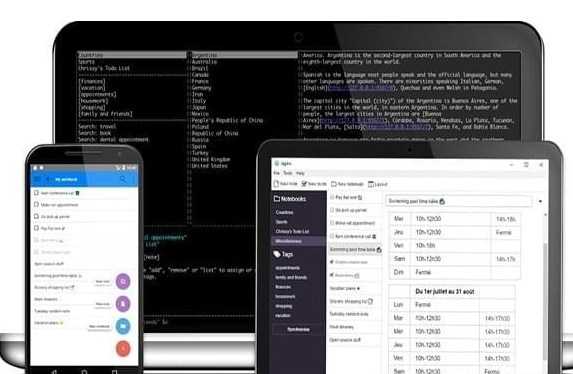Tap the red close floating action button

[123, 348]
